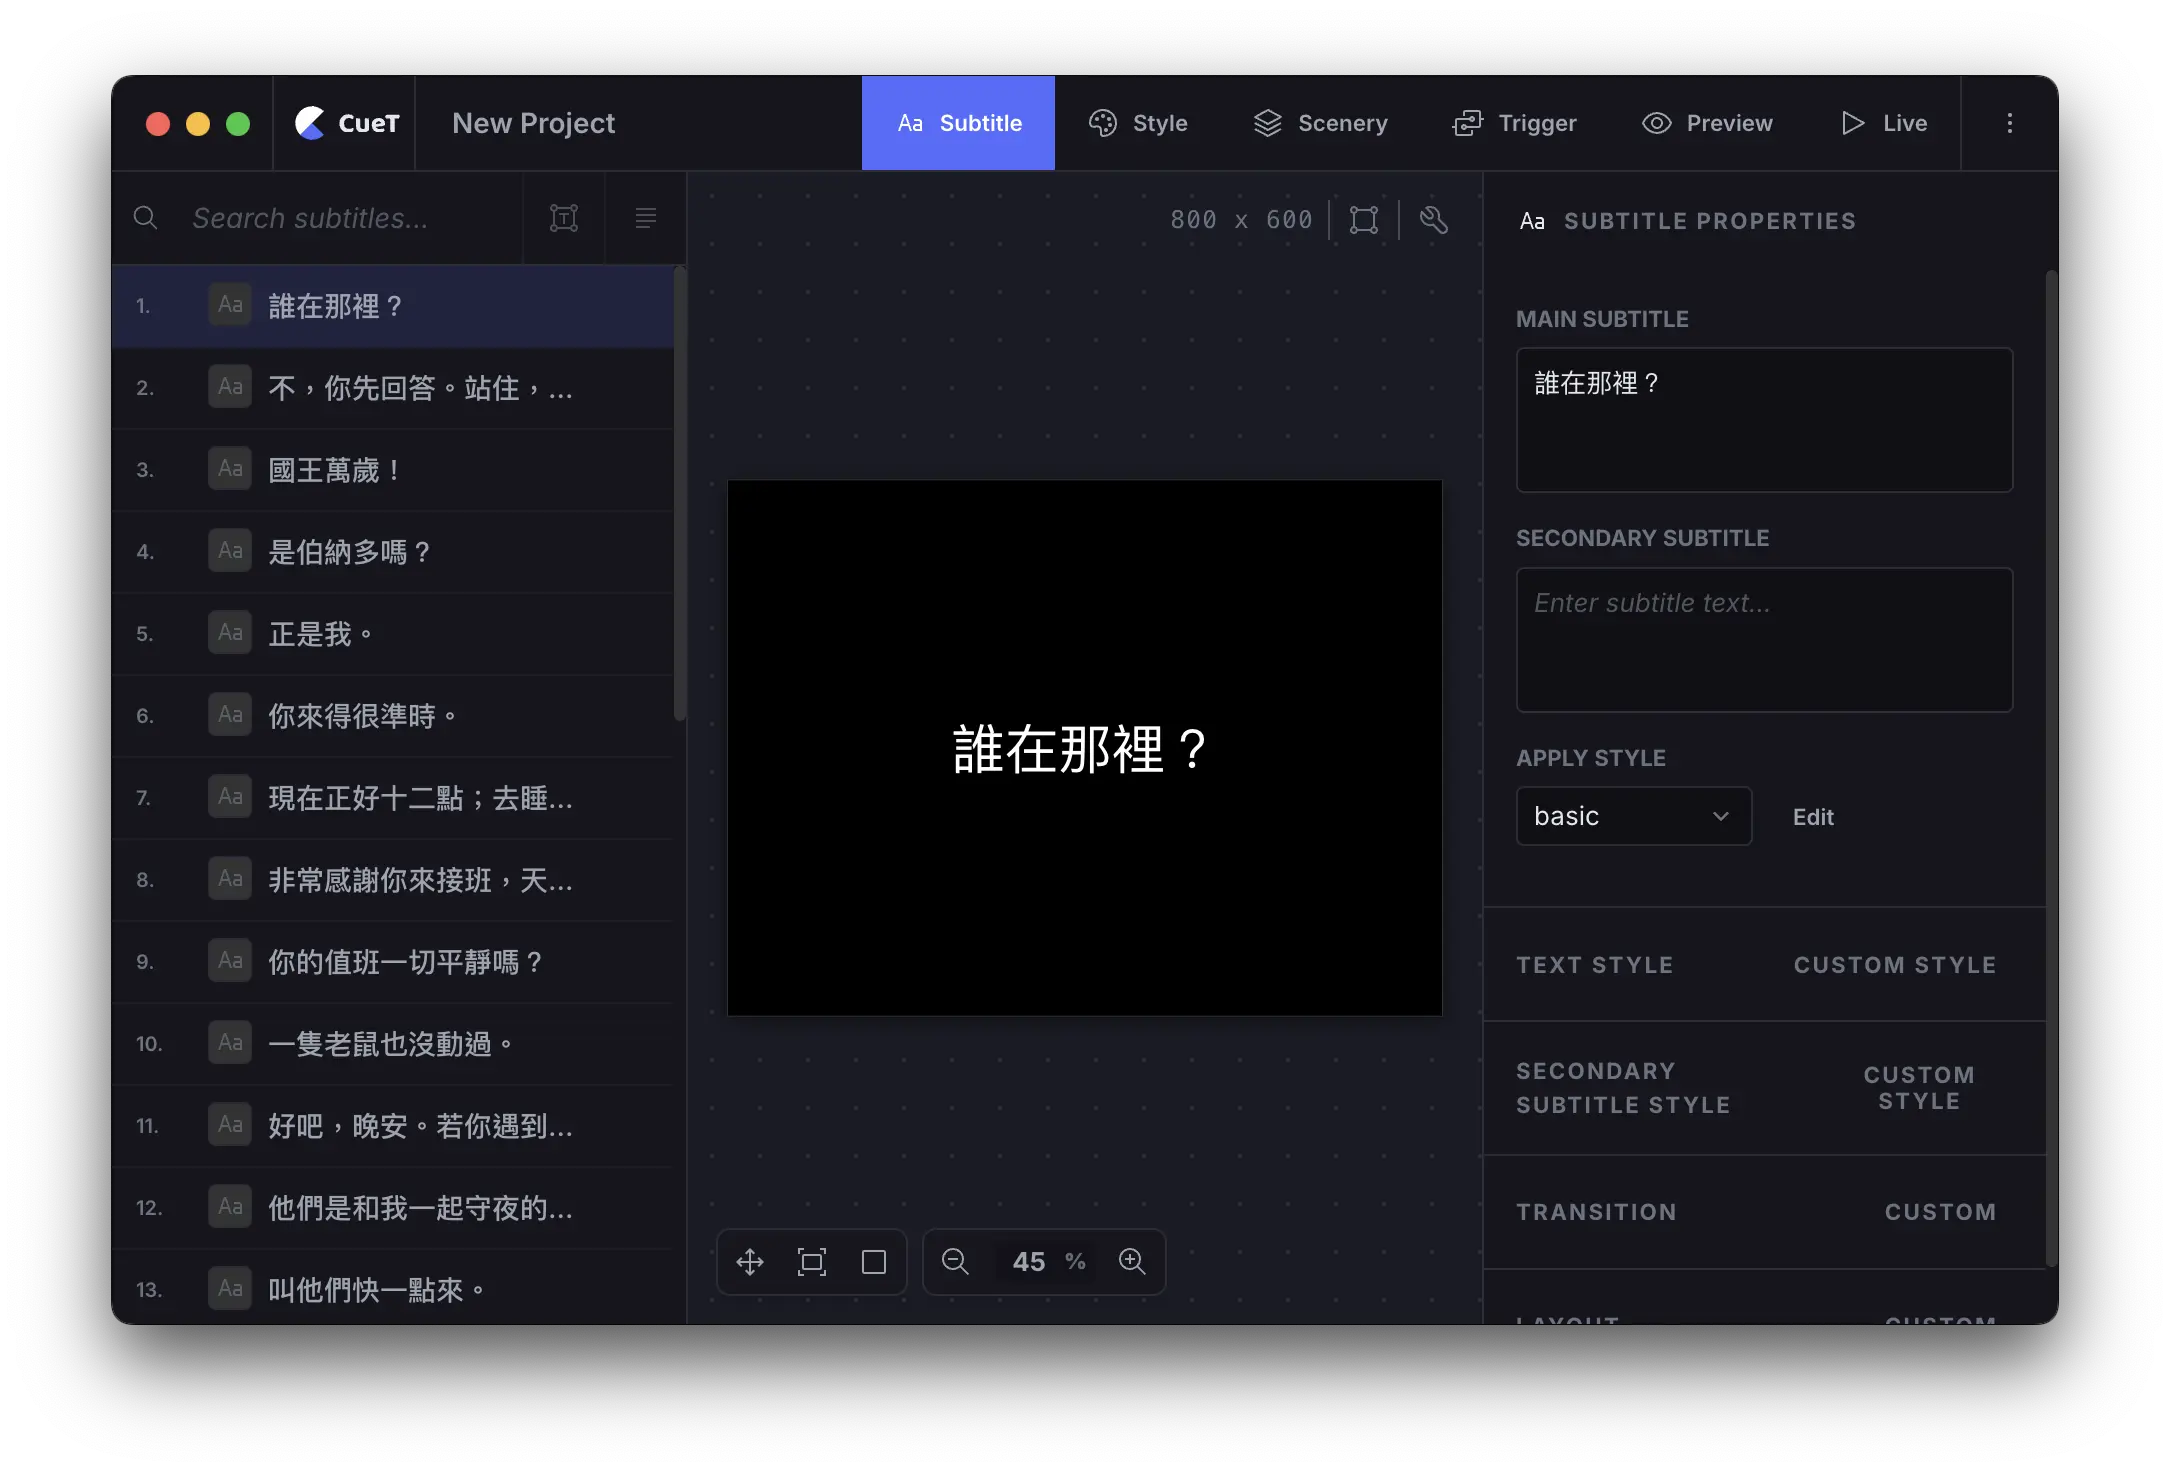2170x1472 pixels.
Task: Open the list menu icon beside search
Action: click(x=646, y=218)
